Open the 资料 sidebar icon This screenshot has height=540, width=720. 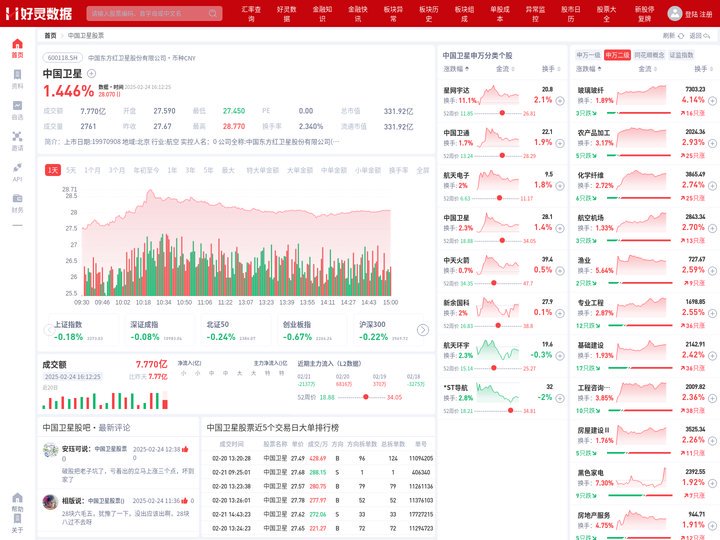(x=17, y=74)
